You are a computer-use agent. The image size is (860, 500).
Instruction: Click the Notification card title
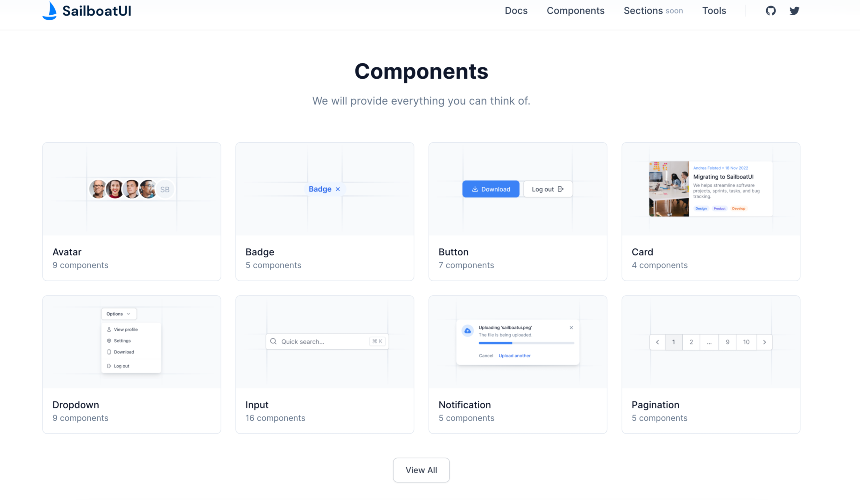(x=465, y=405)
